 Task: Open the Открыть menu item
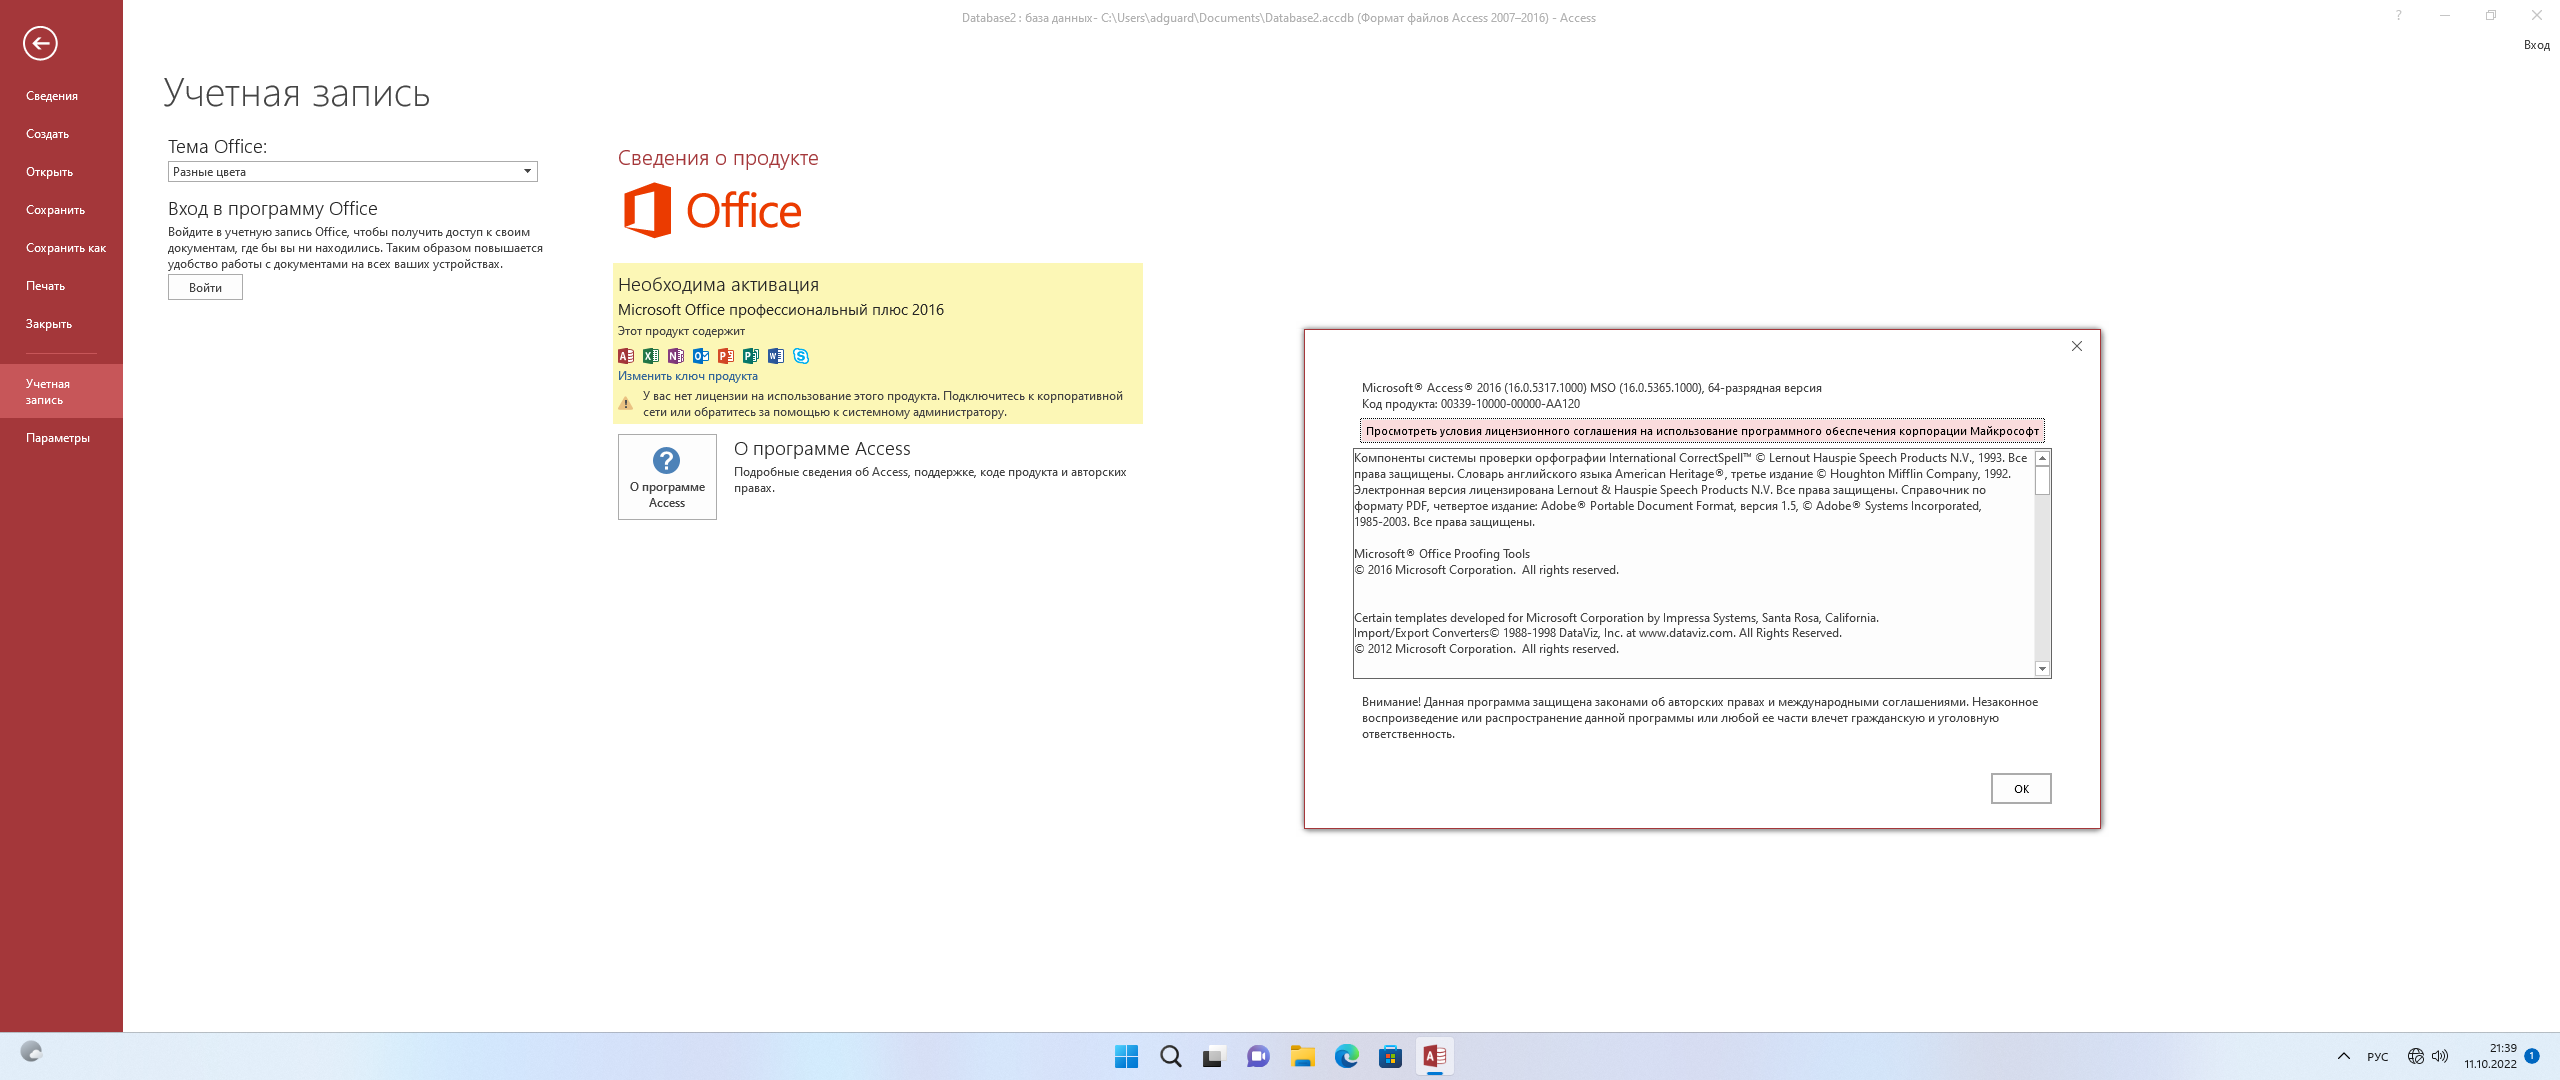point(50,172)
